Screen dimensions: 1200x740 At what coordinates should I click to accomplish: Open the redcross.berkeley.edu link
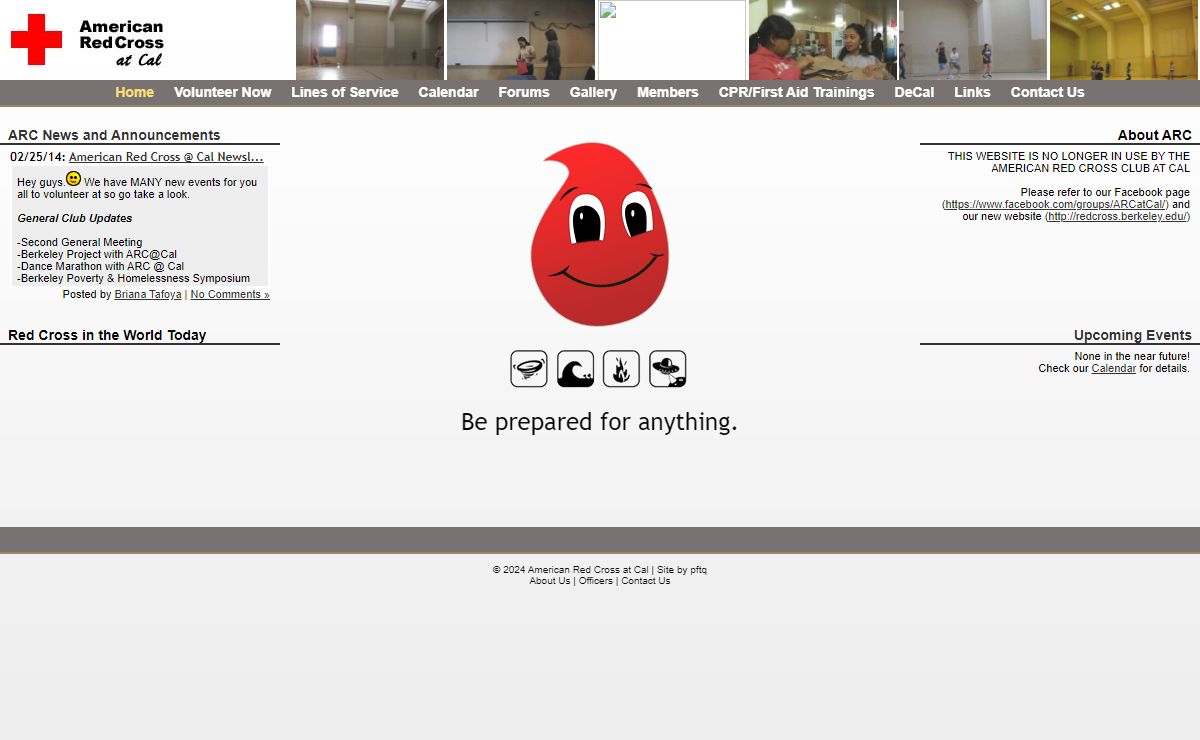pyautogui.click(x=1117, y=217)
